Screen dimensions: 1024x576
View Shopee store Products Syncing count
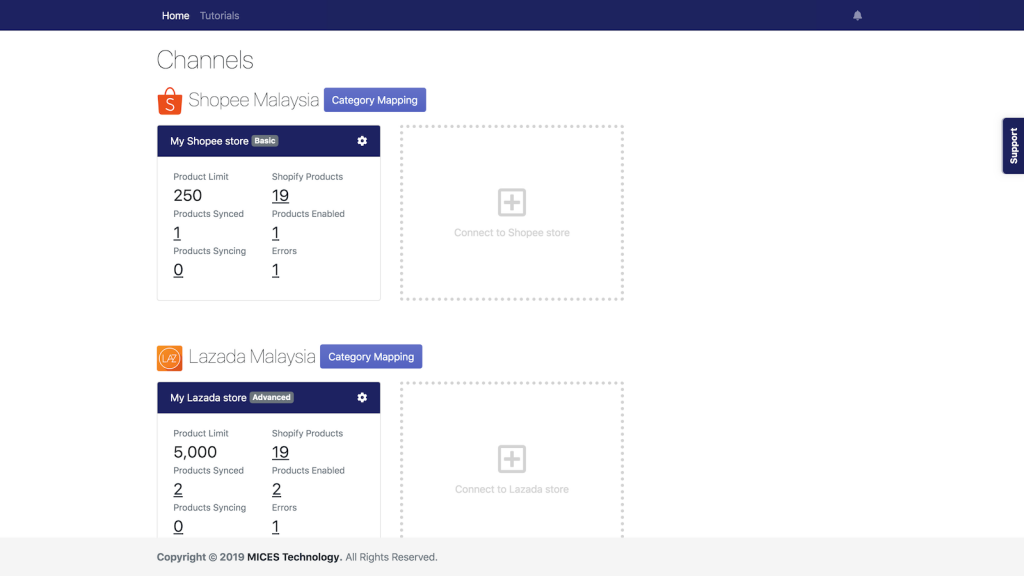[x=178, y=270]
